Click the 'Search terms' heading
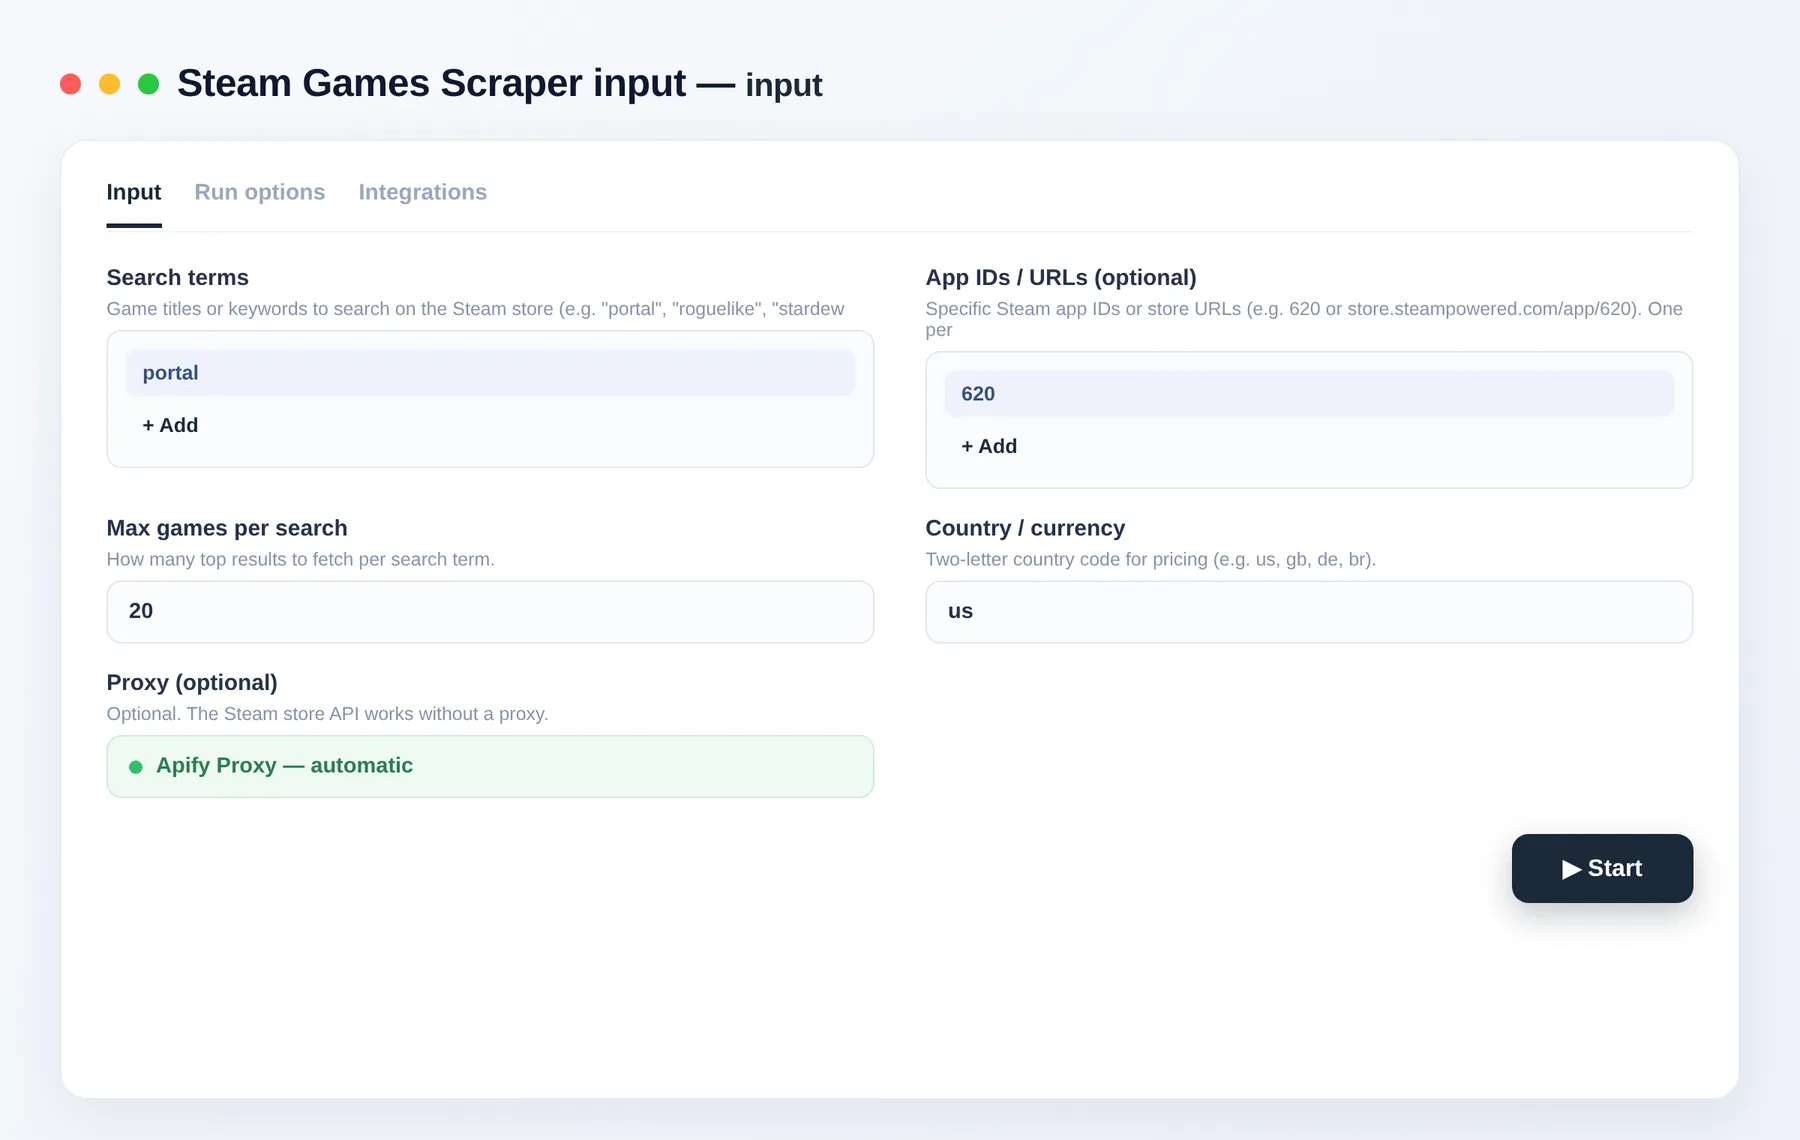1800x1140 pixels. pyautogui.click(x=178, y=277)
